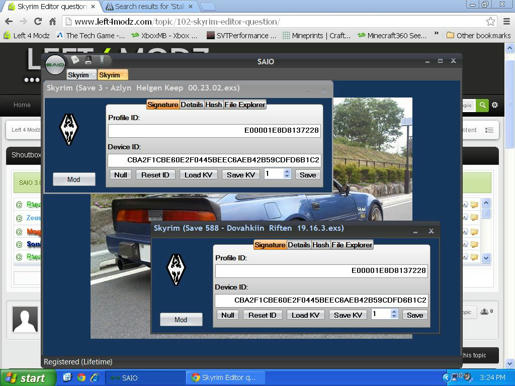Increase the stepper value in Save 3 window

pyautogui.click(x=287, y=172)
